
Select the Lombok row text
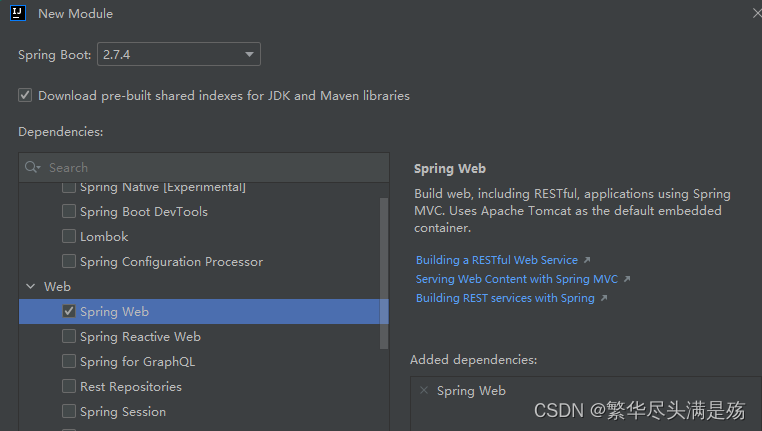pos(104,237)
